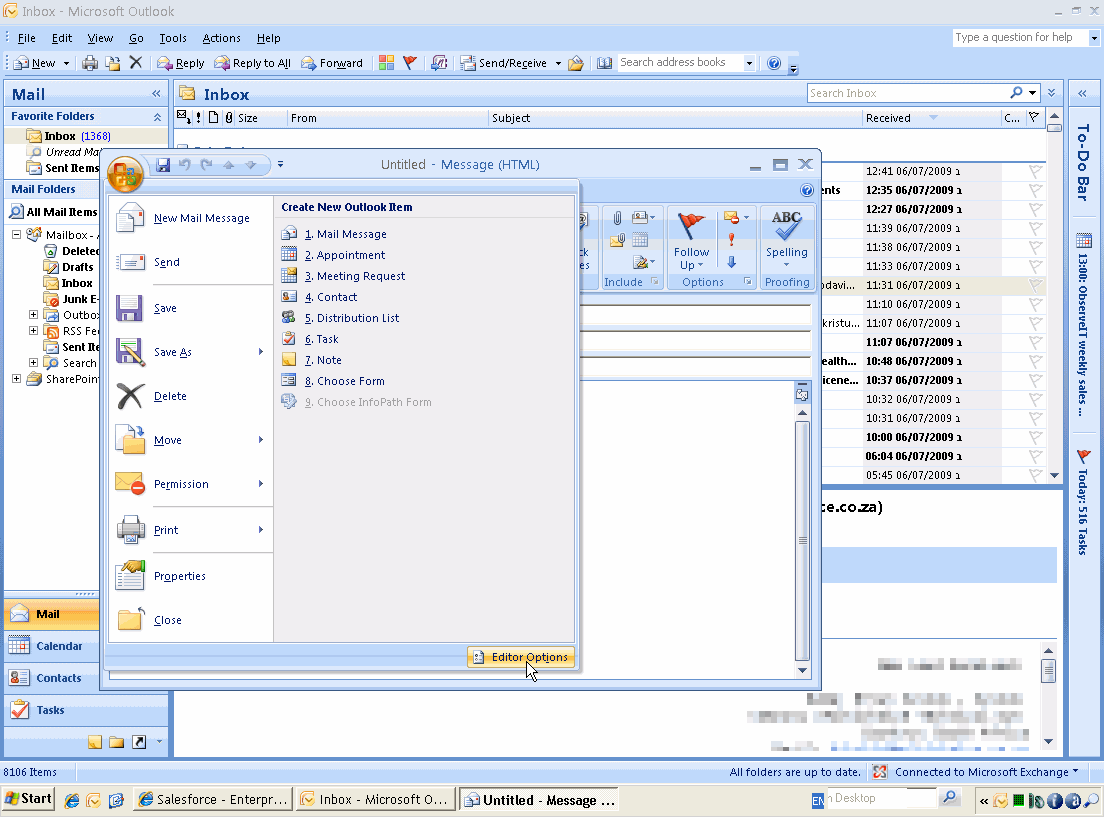Image resolution: width=1104 pixels, height=817 pixels.
Task: Click the Reply to All button
Action: tap(252, 63)
